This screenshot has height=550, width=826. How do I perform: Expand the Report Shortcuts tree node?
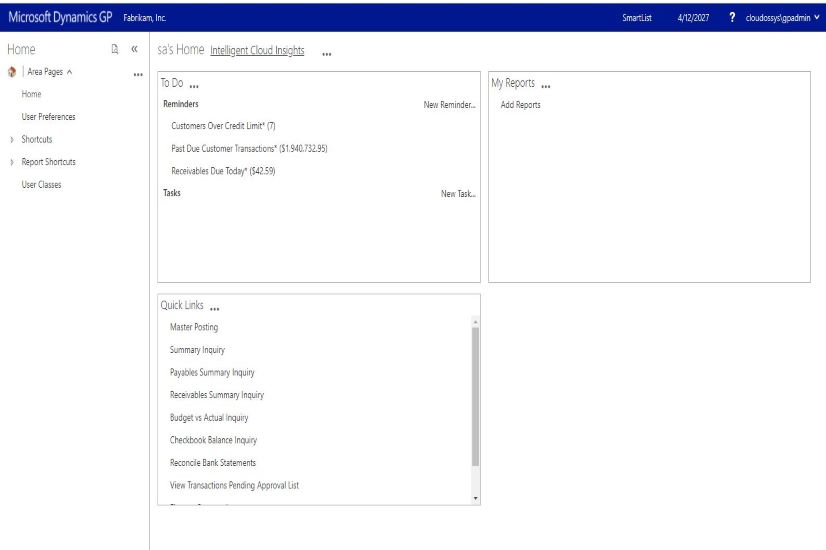point(12,162)
